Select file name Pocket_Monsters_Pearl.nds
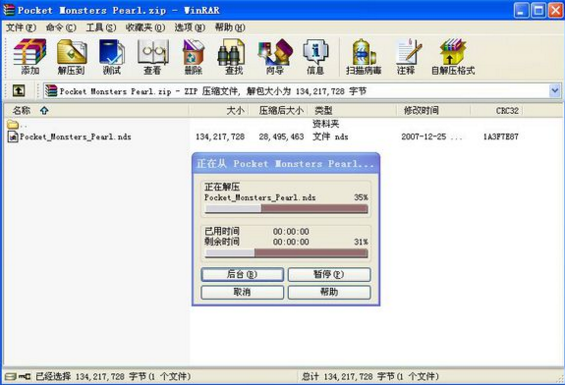The width and height of the screenshot is (565, 385). click(x=75, y=137)
